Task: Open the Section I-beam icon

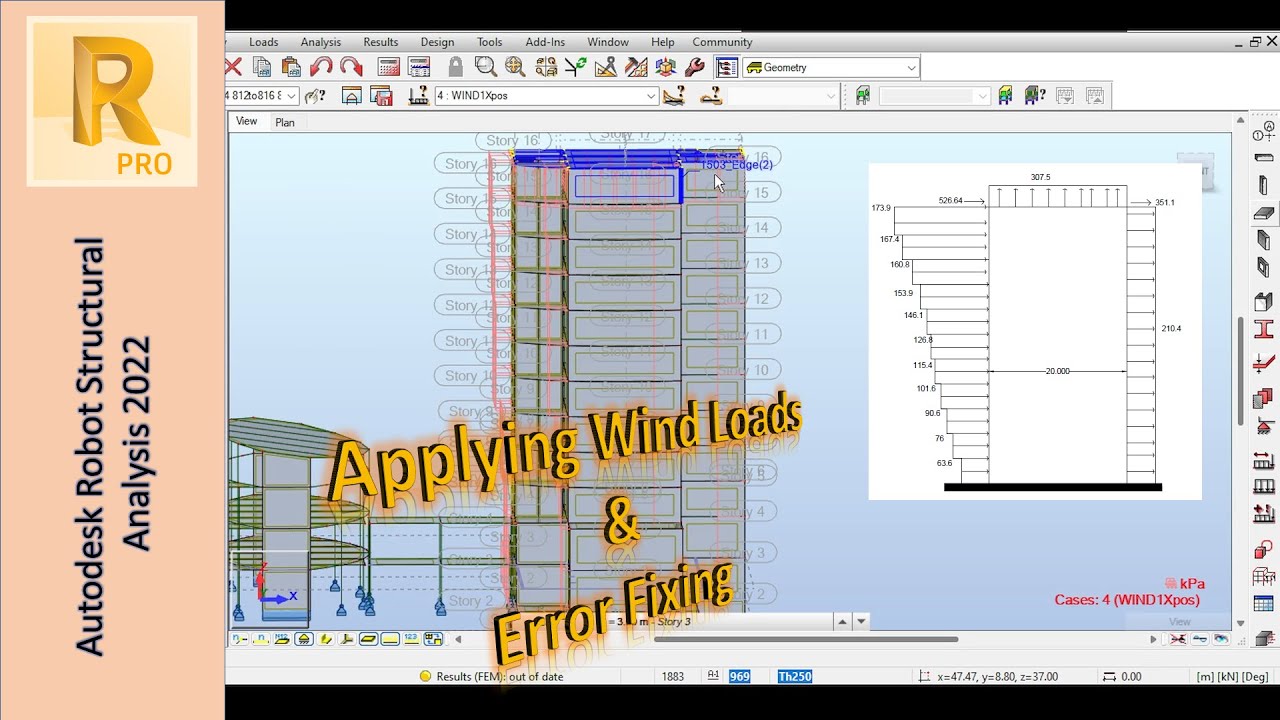Action: 1264,329
